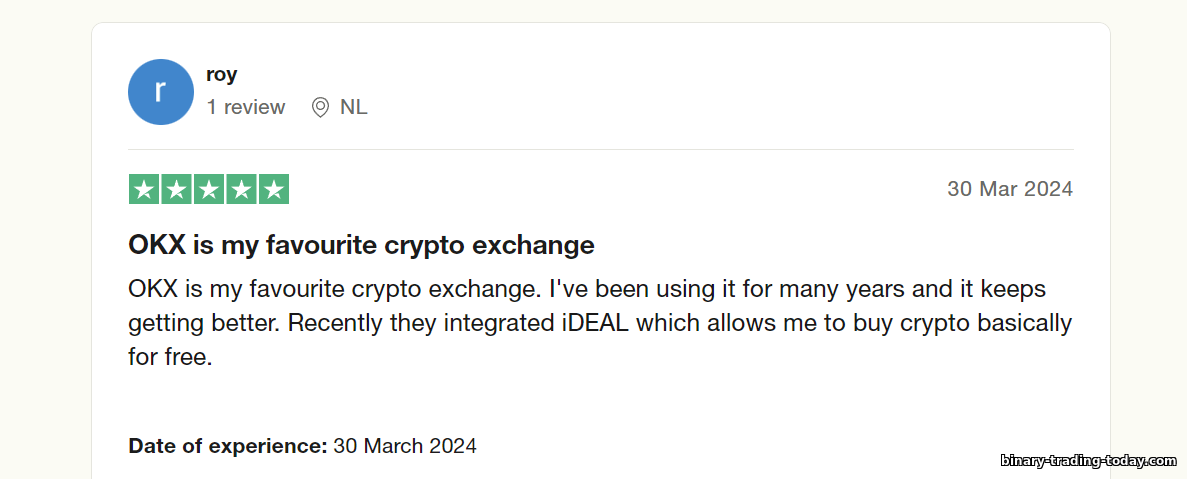Click the location pin icon
This screenshot has height=479, width=1187.
pos(320,107)
